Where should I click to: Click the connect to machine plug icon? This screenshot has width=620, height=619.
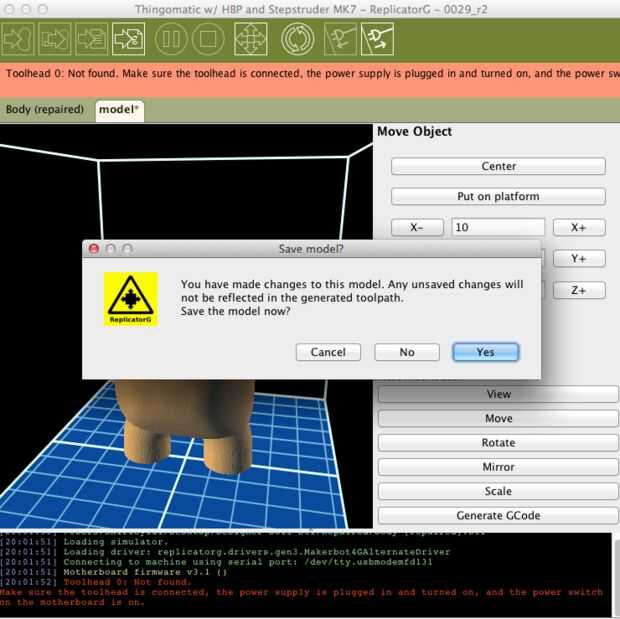pyautogui.click(x=340, y=39)
